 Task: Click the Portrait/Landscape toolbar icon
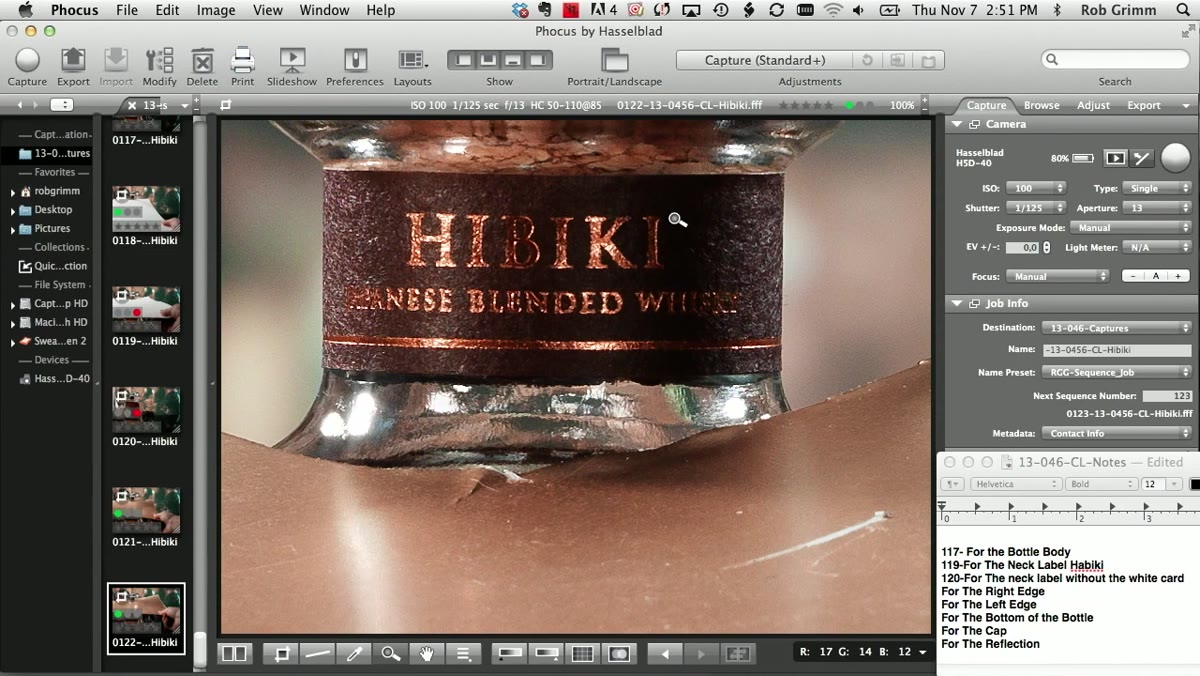(614, 60)
